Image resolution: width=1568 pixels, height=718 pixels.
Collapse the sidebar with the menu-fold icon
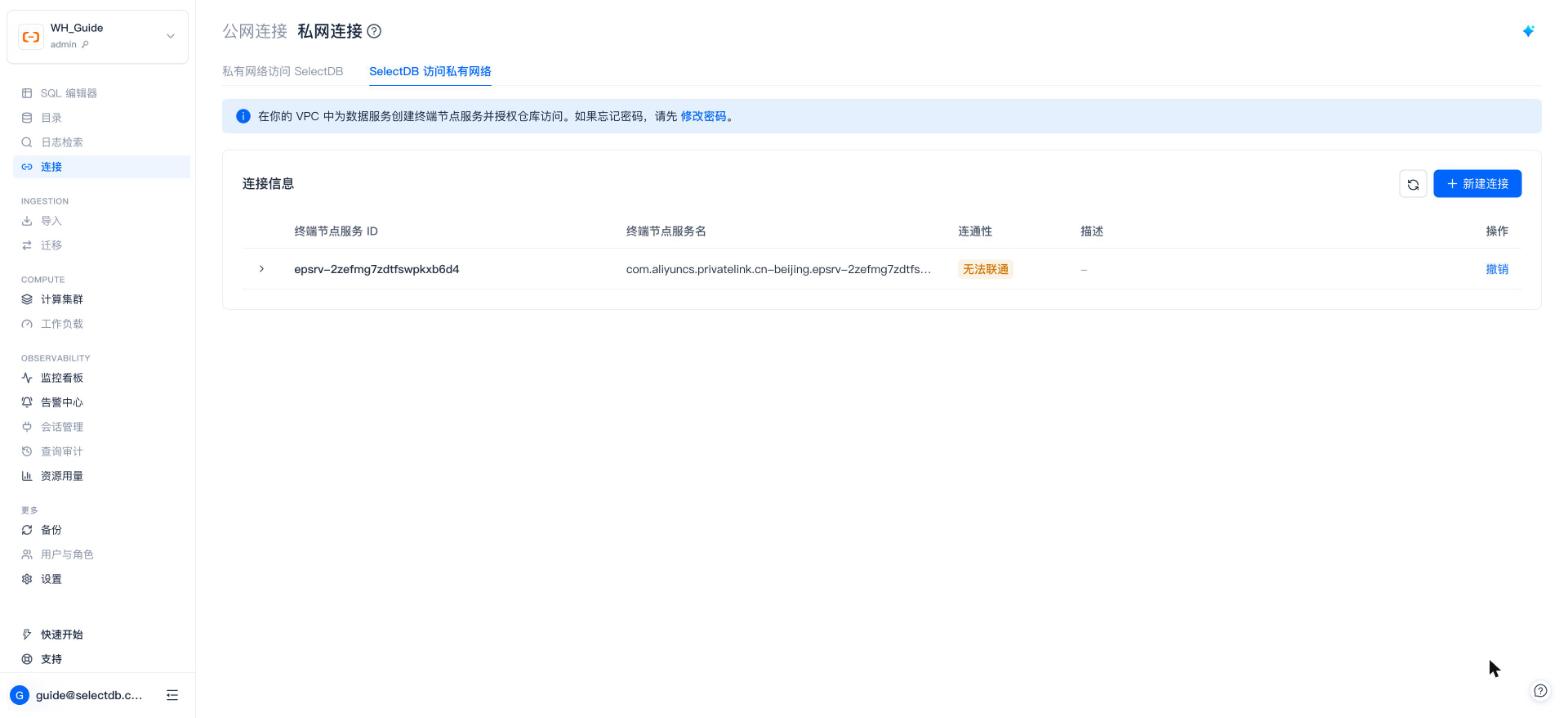pyautogui.click(x=172, y=695)
